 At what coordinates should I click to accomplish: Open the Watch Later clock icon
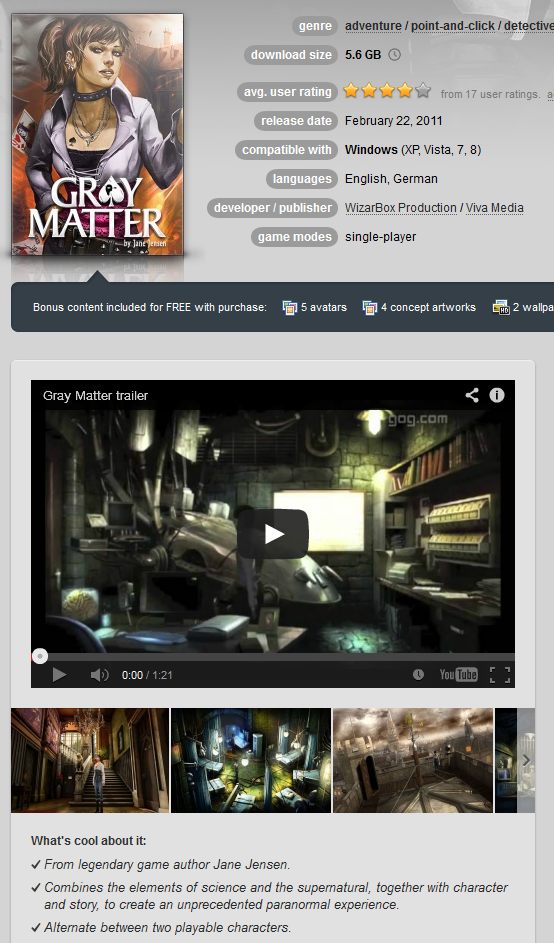tap(418, 675)
